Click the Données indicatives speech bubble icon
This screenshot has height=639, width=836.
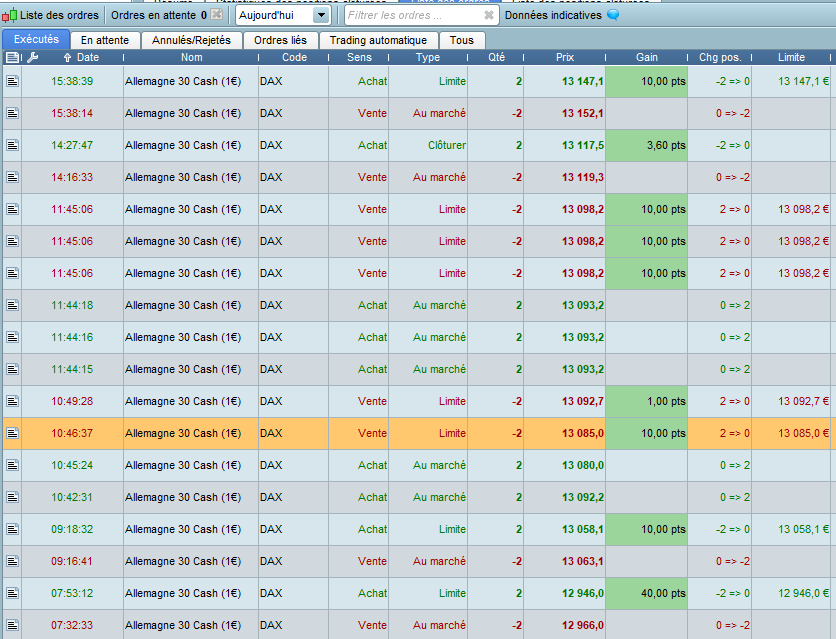tap(613, 15)
